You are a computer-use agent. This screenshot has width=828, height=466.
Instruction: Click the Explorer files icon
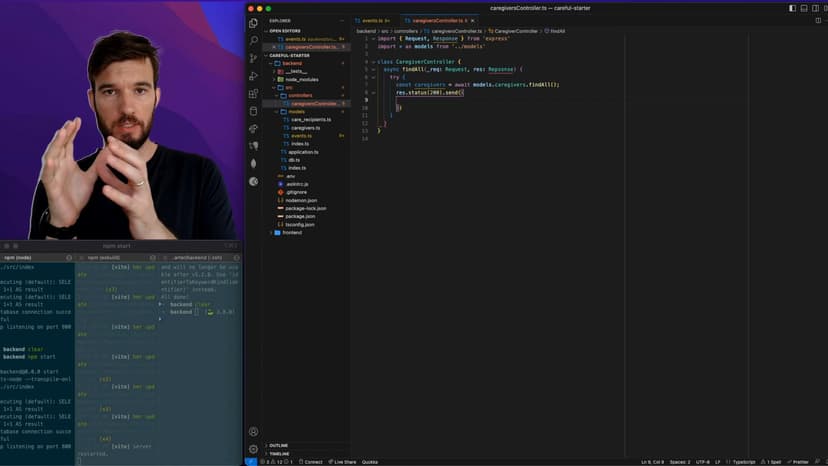tap(253, 23)
